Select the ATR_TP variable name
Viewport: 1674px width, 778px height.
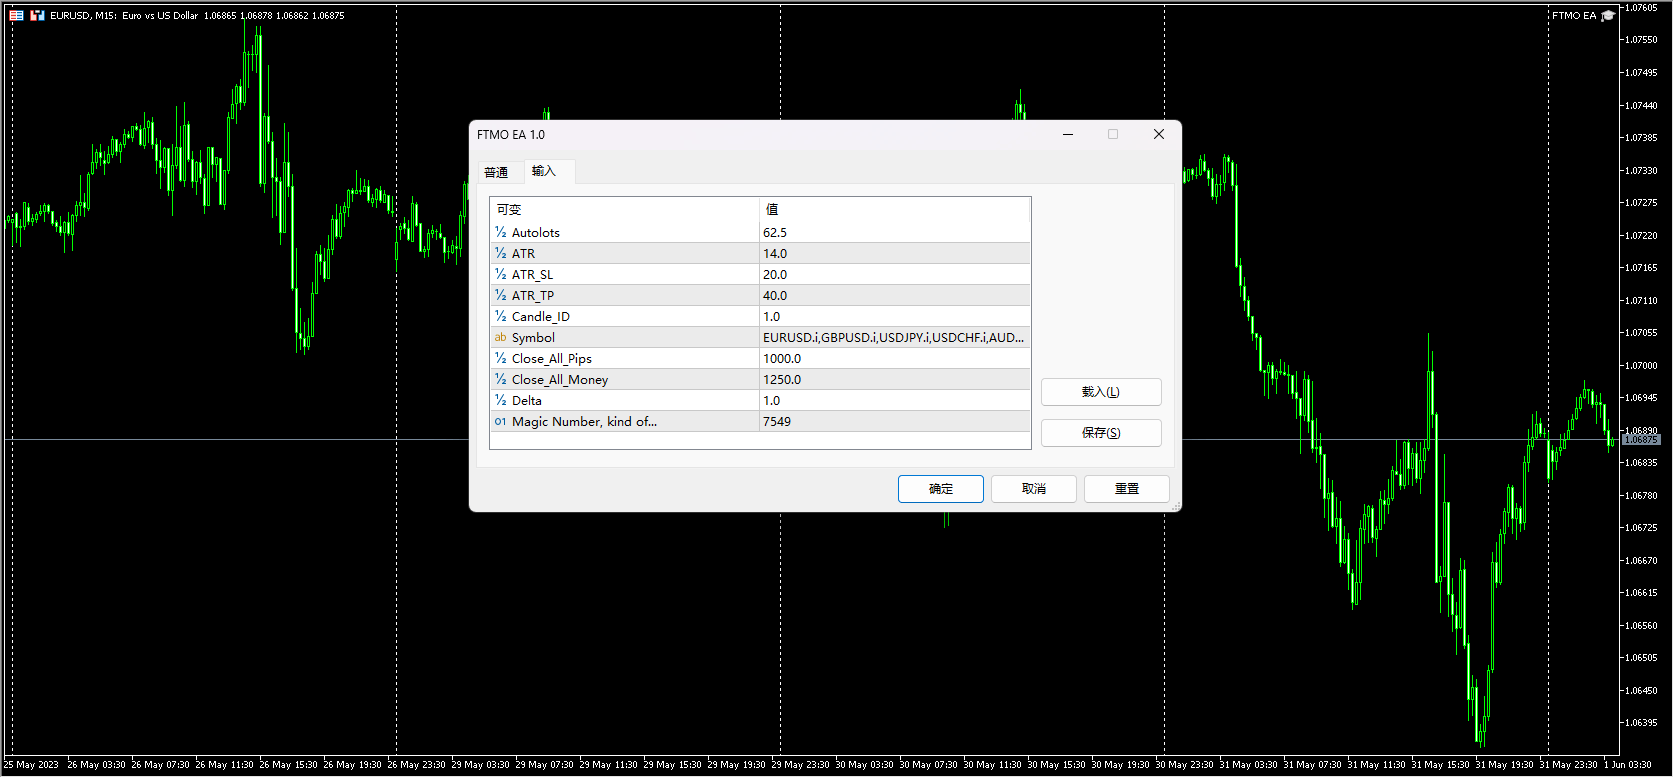click(533, 295)
